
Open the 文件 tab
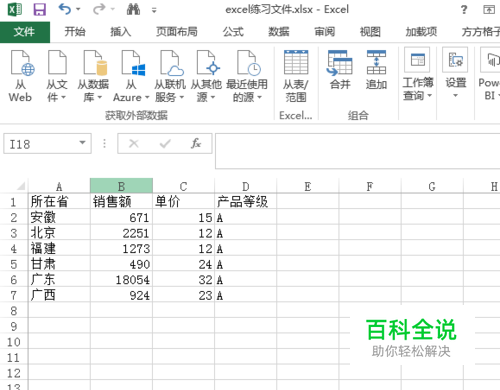tap(25, 32)
